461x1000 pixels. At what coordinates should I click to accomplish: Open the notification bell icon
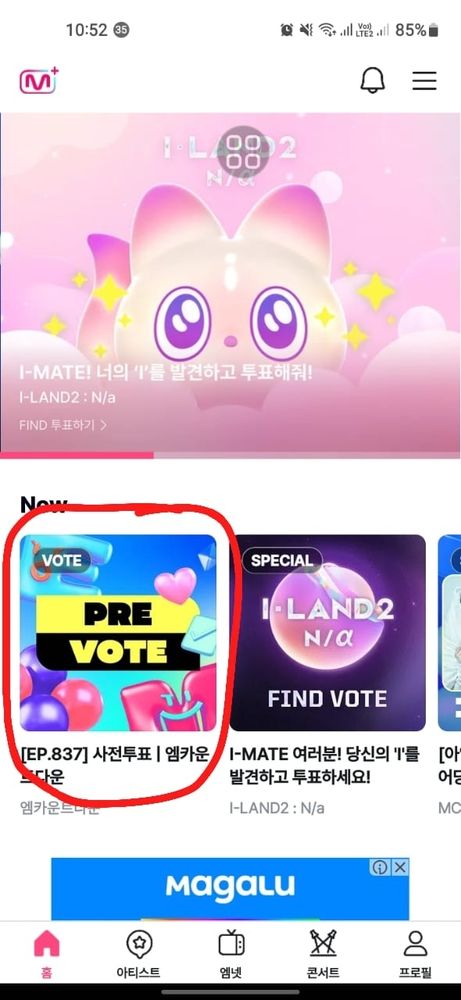(x=373, y=81)
